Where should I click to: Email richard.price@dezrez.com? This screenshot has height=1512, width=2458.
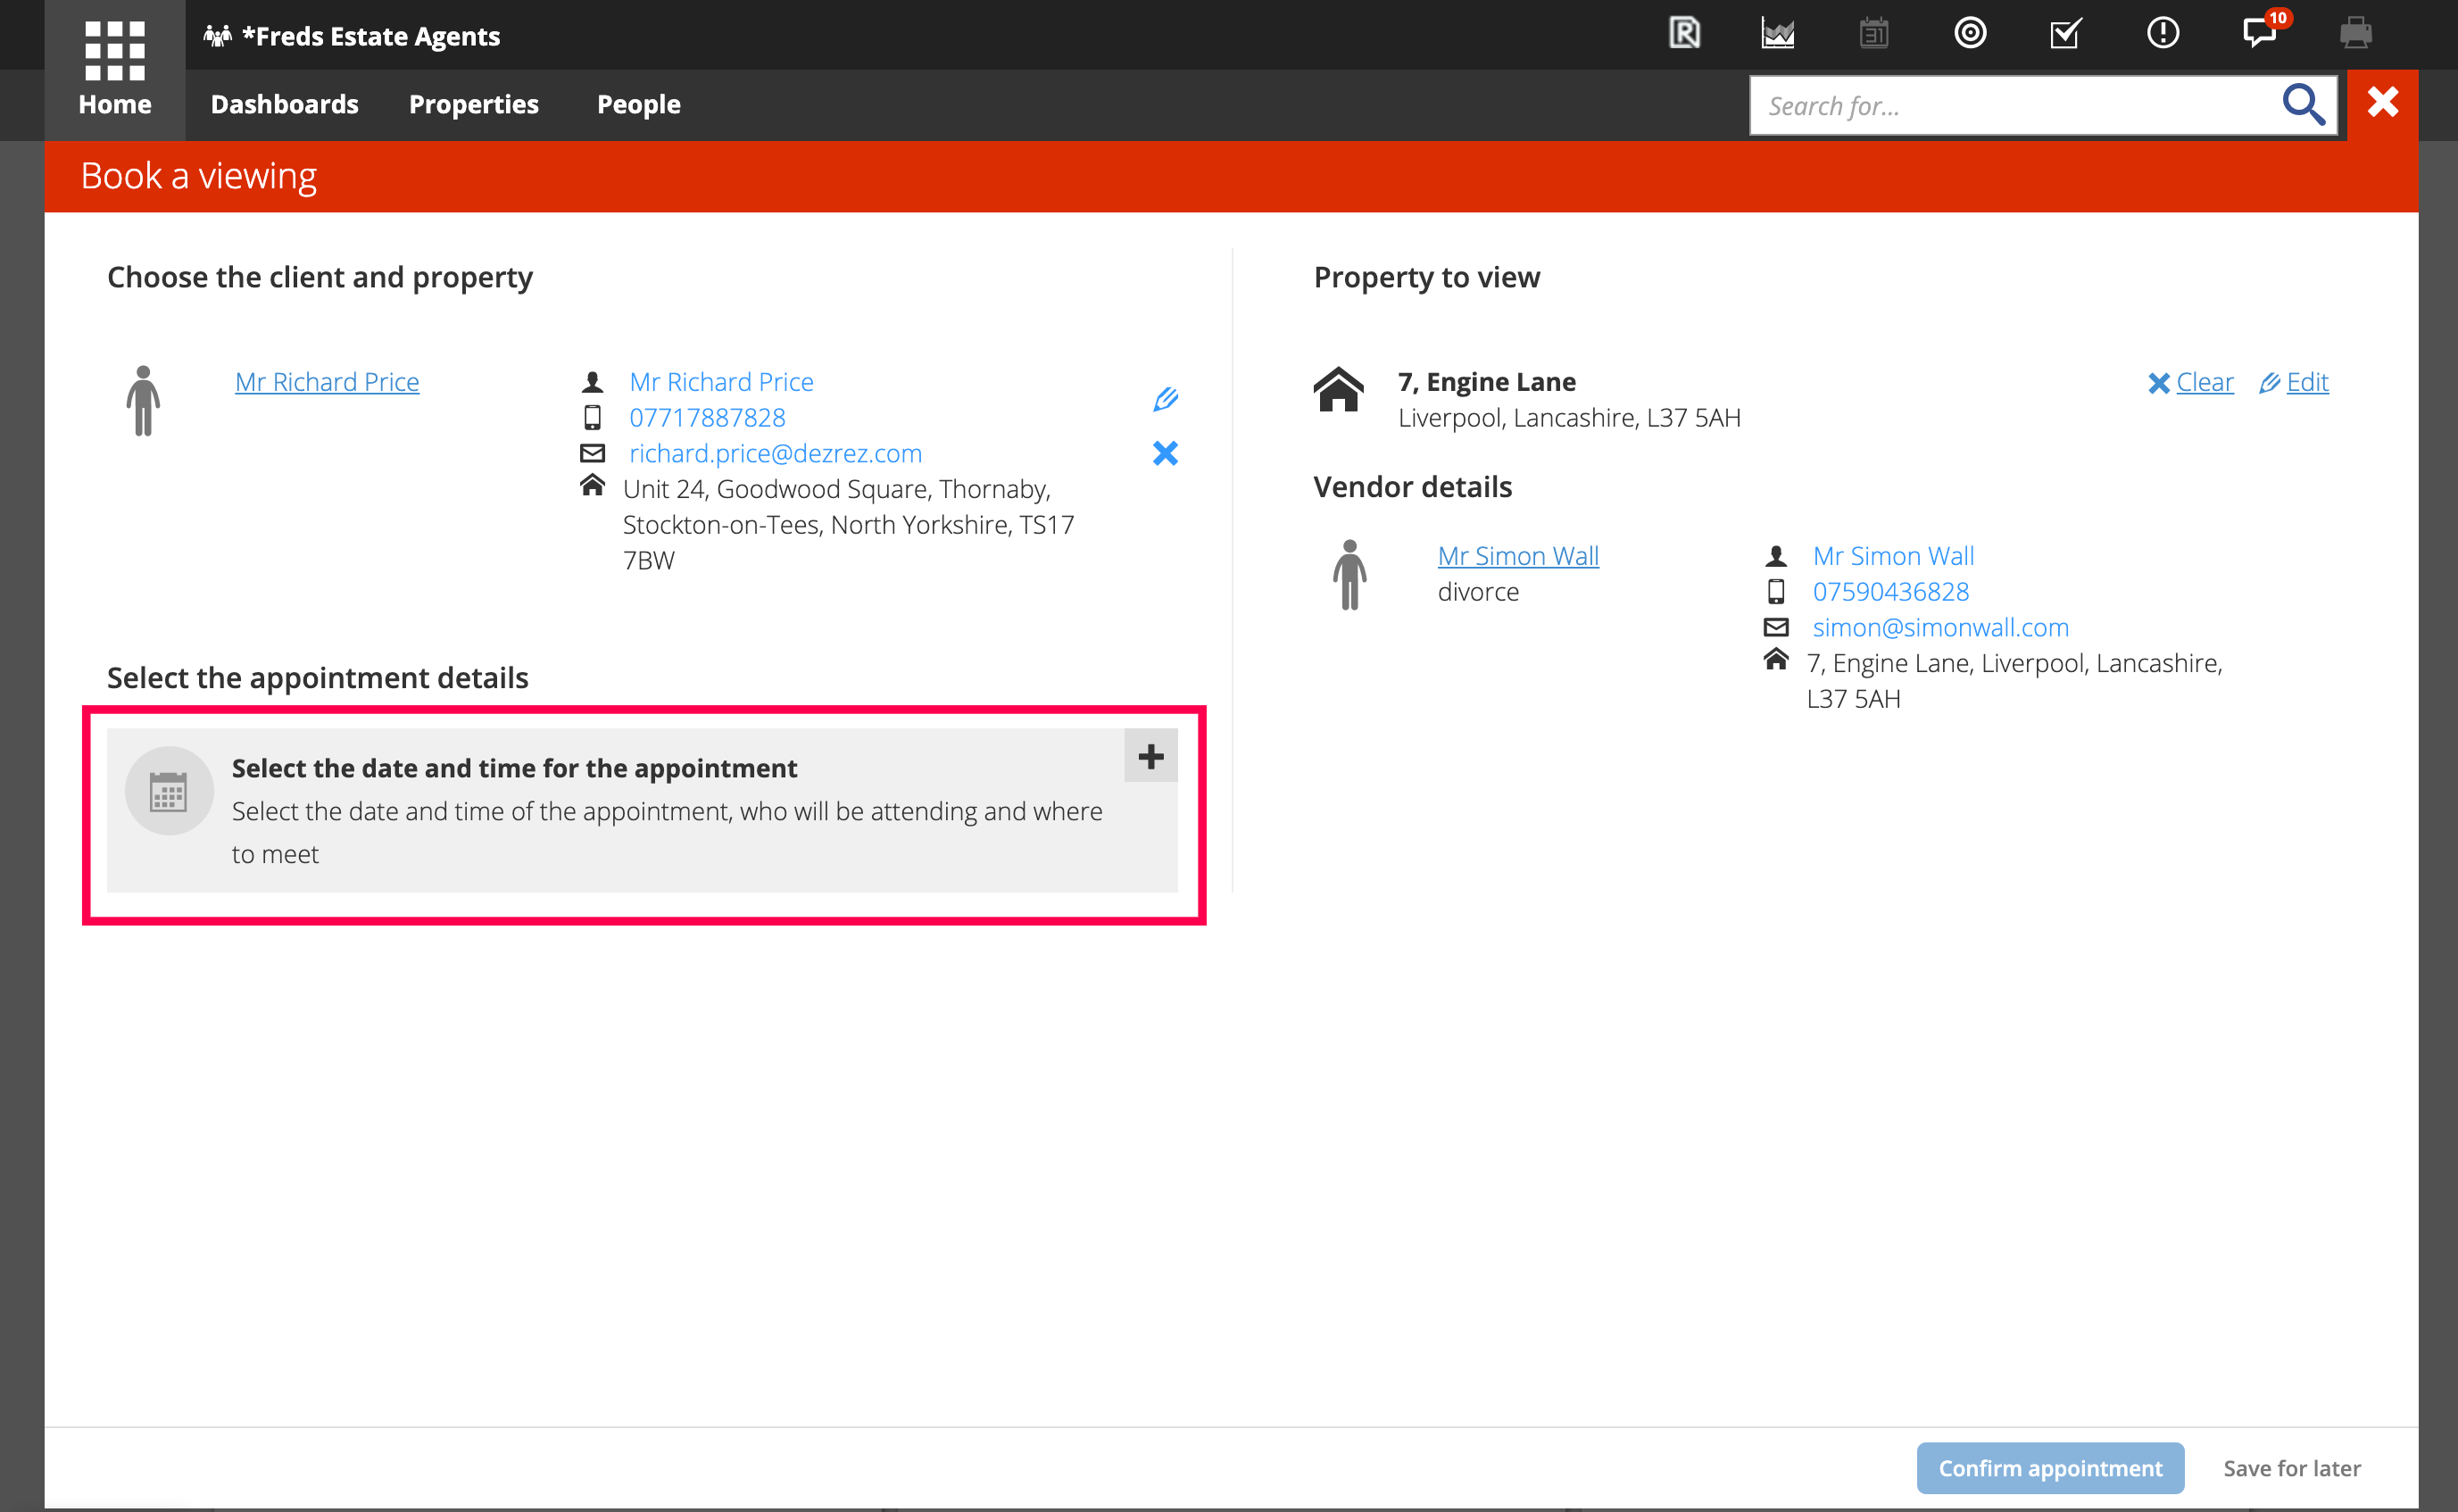click(775, 454)
